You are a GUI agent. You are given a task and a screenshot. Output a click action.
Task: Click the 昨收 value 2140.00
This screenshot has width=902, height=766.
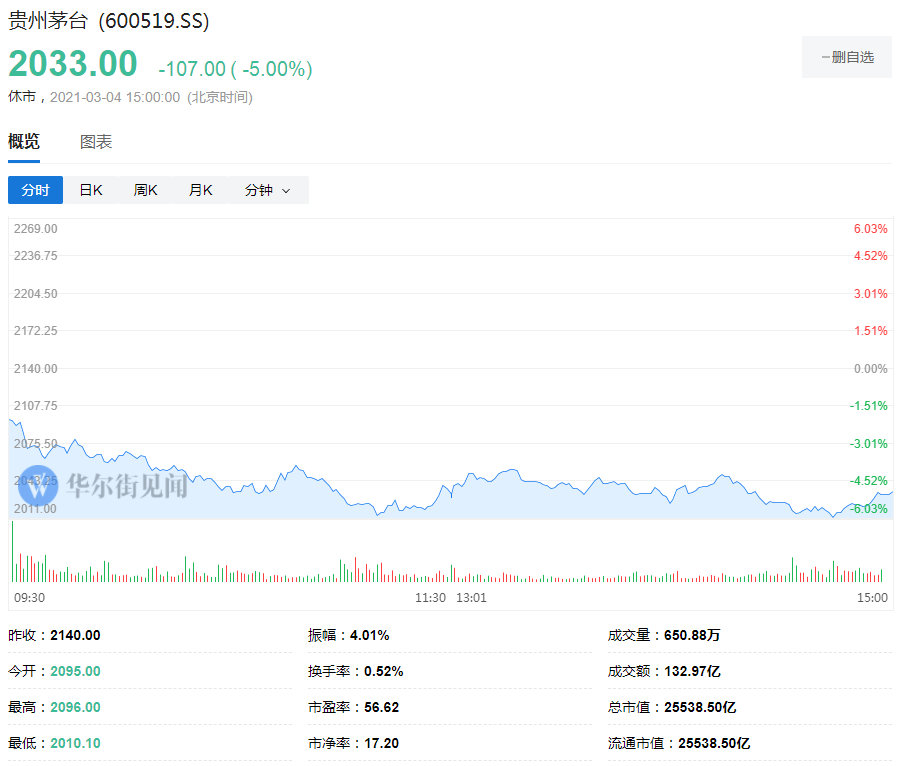(75, 635)
